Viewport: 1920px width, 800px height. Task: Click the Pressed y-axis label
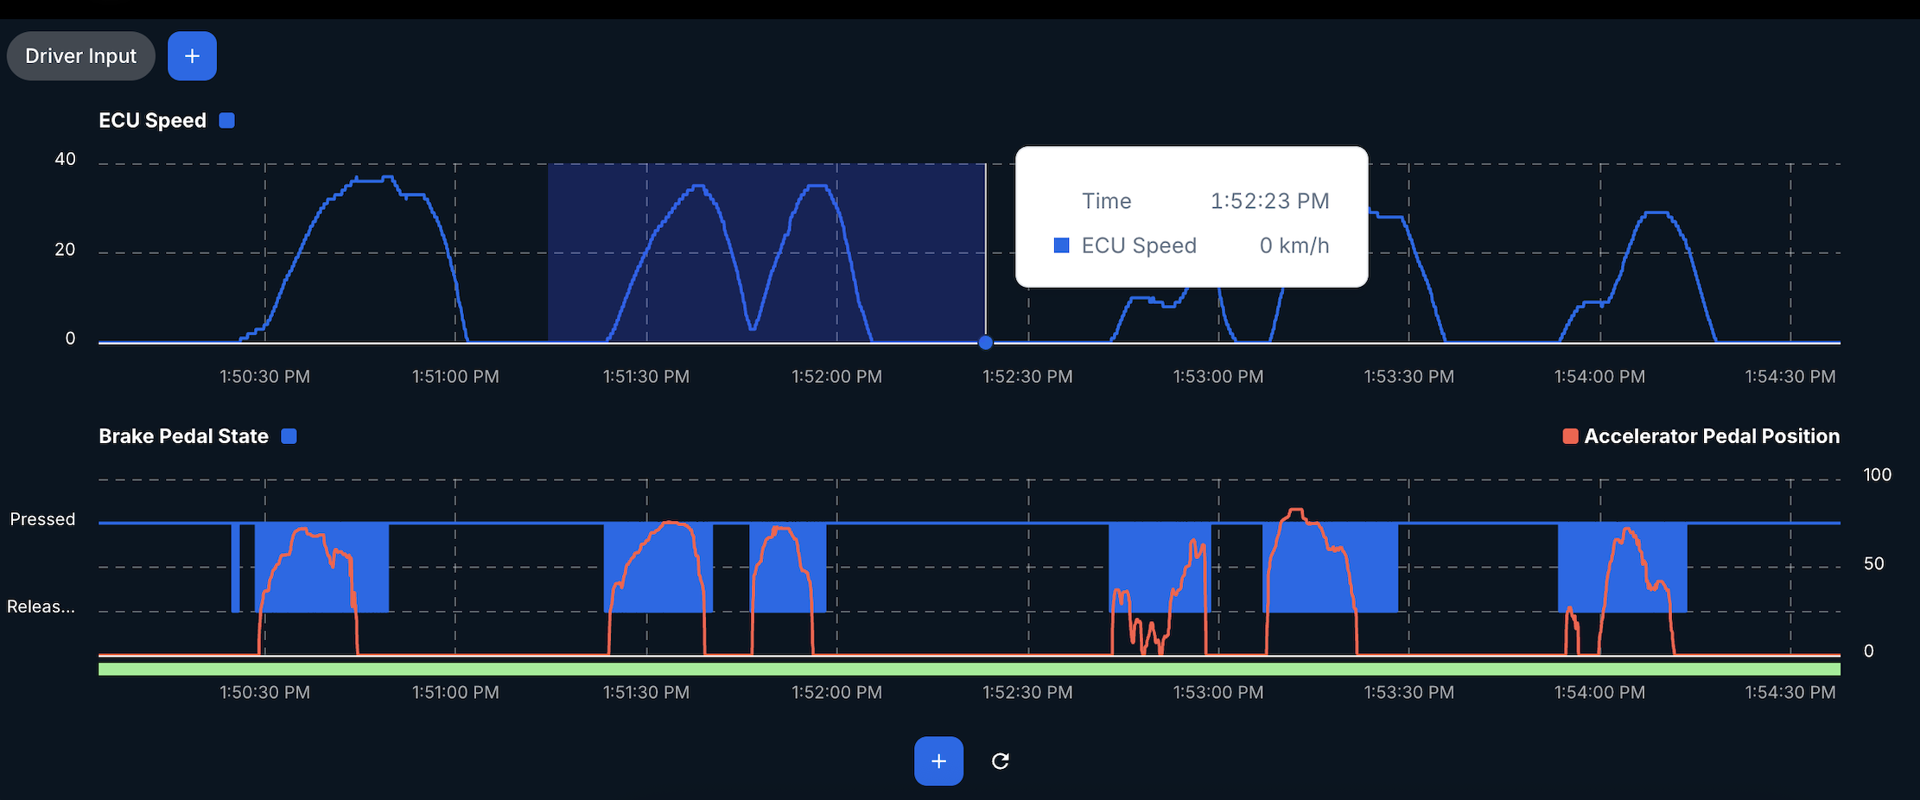tap(42, 519)
